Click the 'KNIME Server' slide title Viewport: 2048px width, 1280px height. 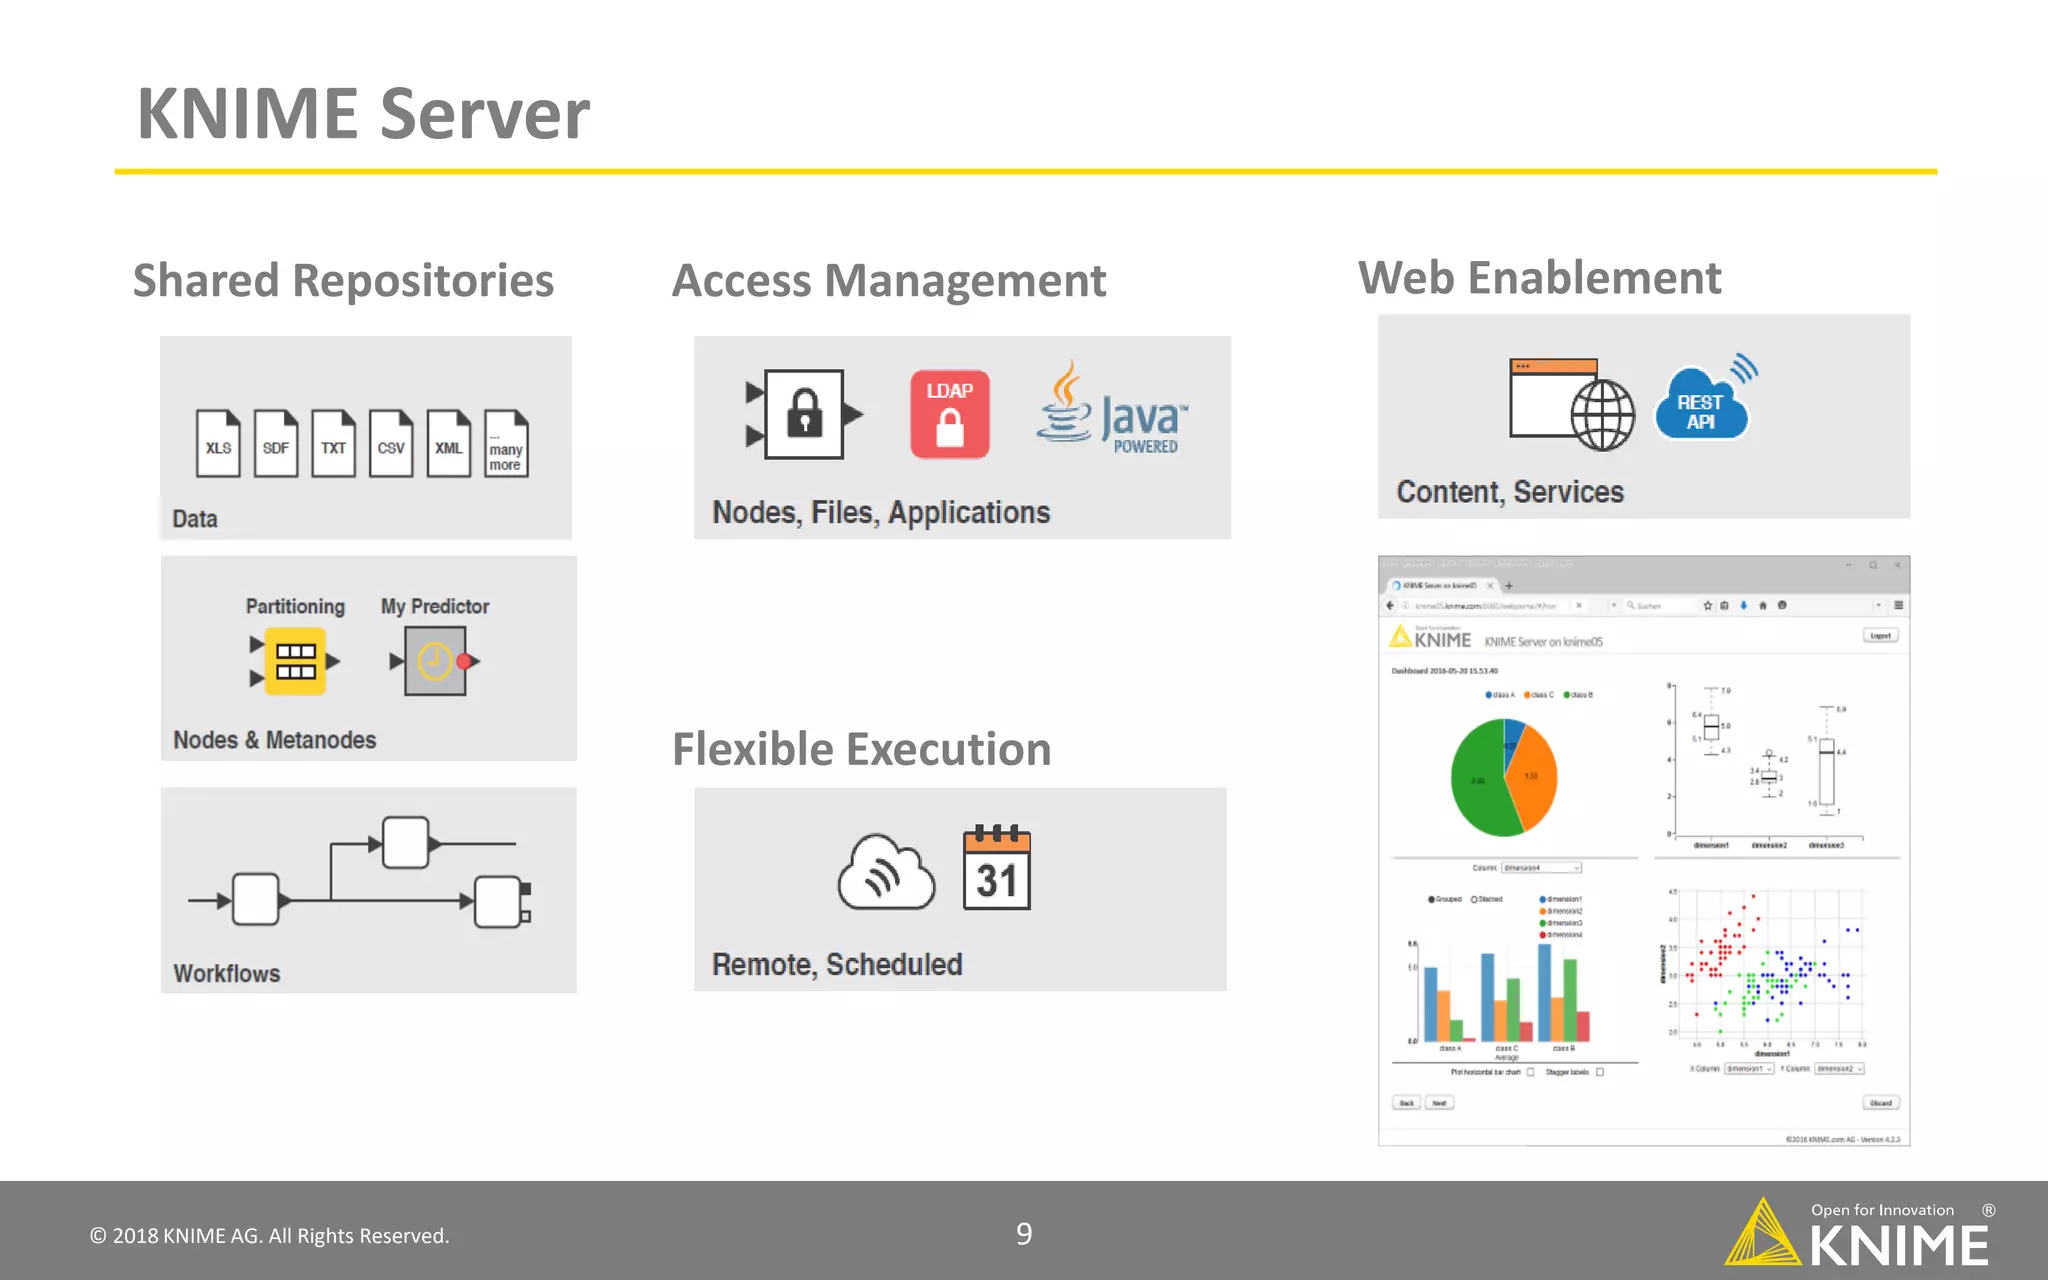coord(363,113)
